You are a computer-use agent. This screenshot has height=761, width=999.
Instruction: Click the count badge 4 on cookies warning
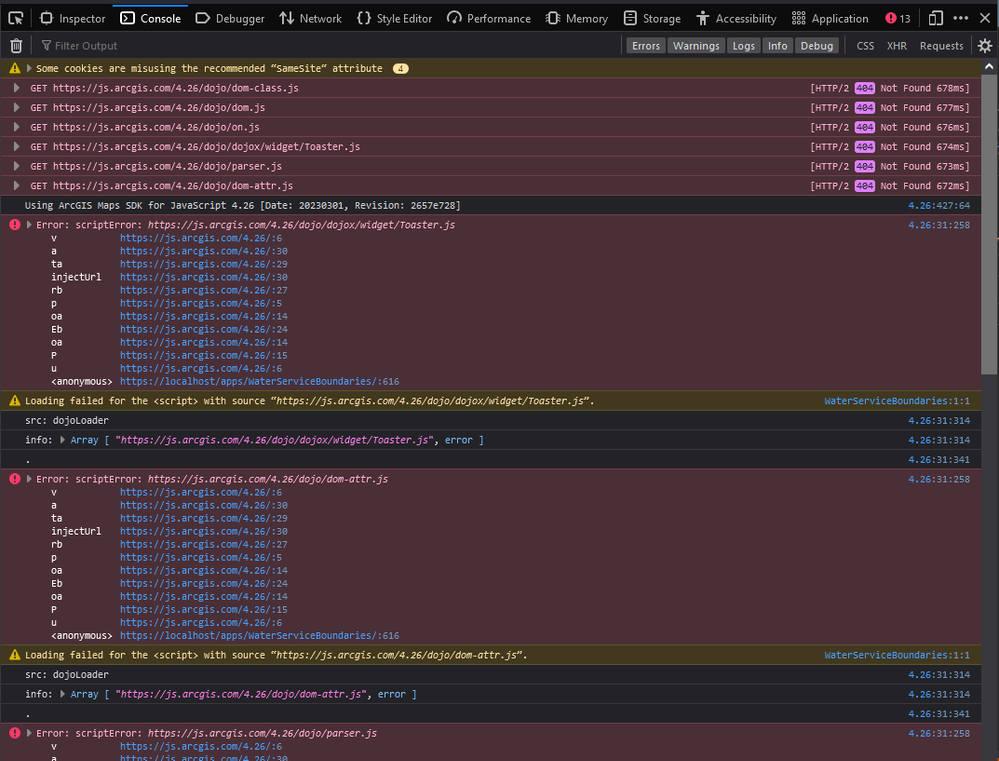pyautogui.click(x=400, y=69)
